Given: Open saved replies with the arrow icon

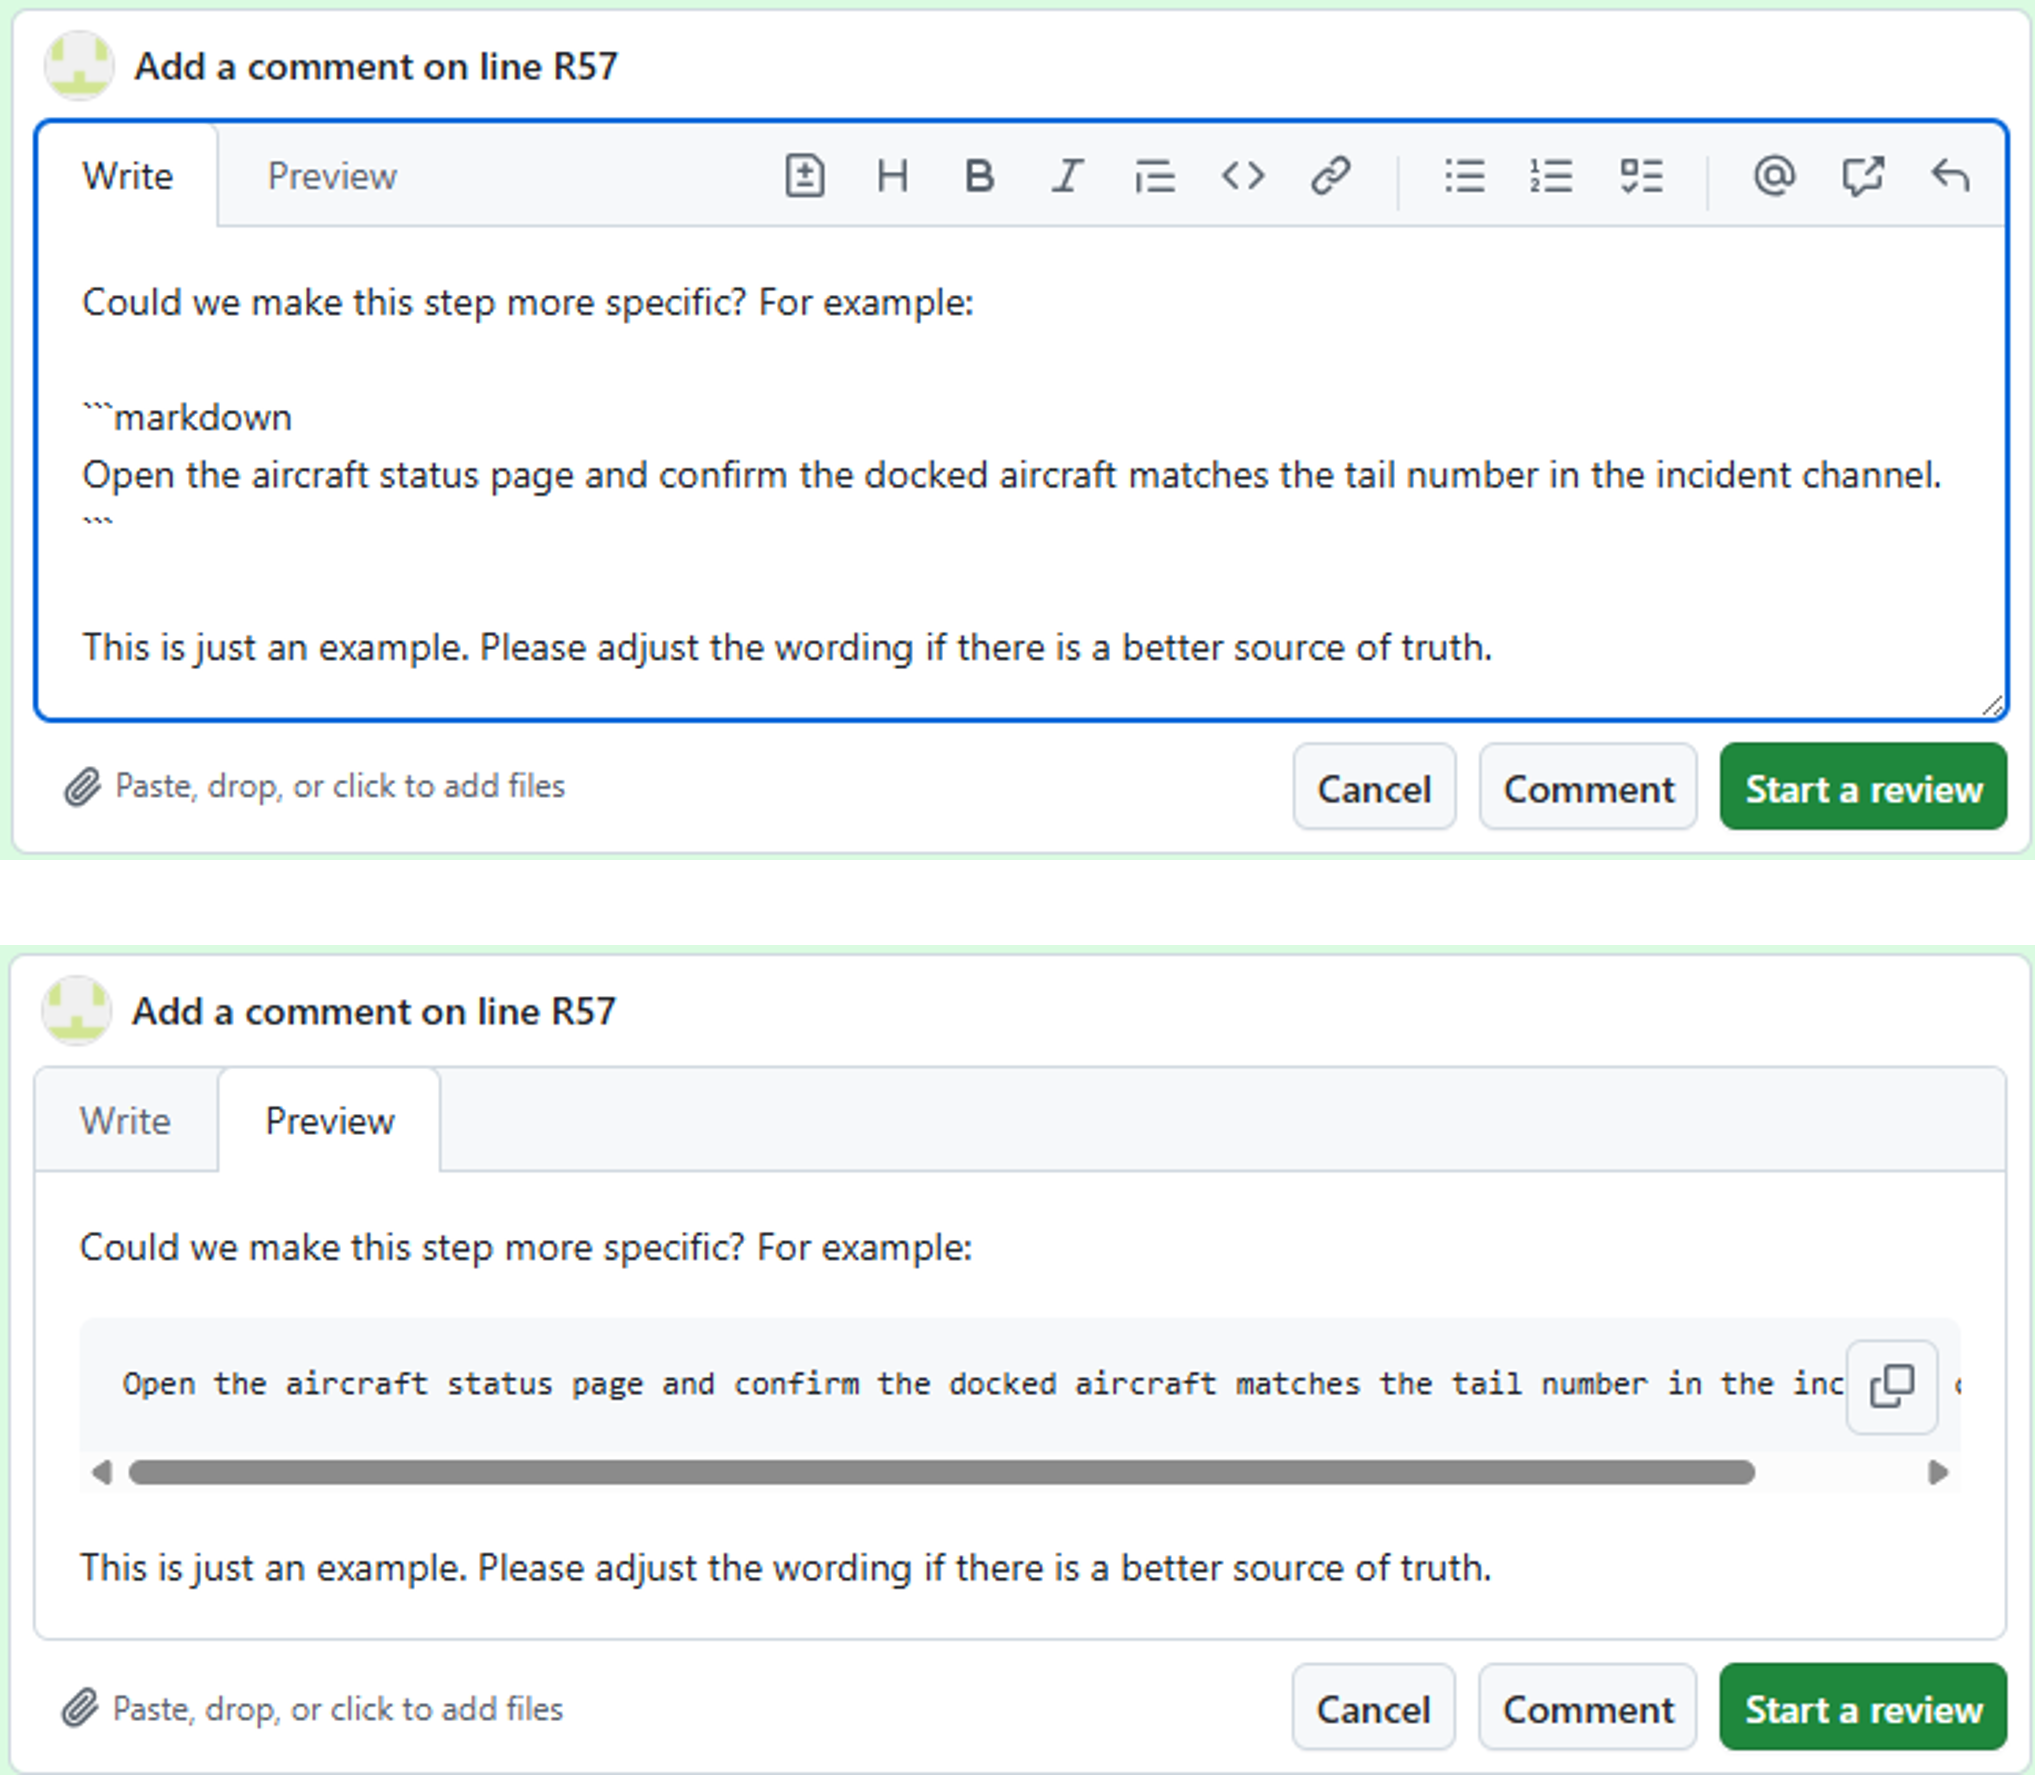Looking at the screenshot, I should (x=1950, y=176).
